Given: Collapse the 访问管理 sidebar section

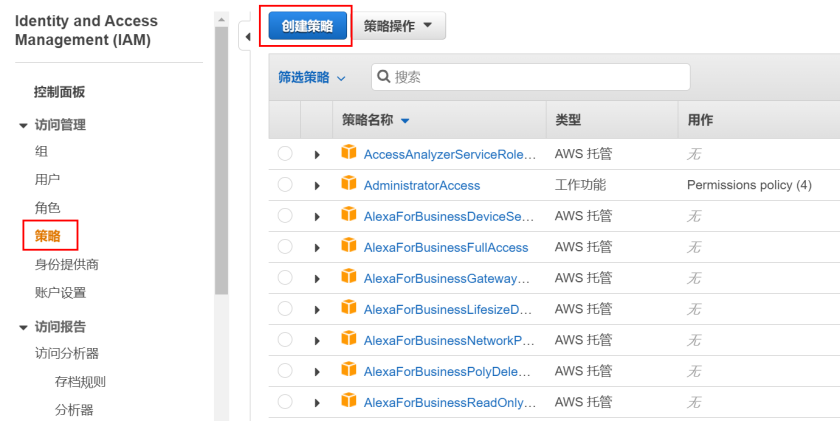Looking at the screenshot, I should [23, 126].
